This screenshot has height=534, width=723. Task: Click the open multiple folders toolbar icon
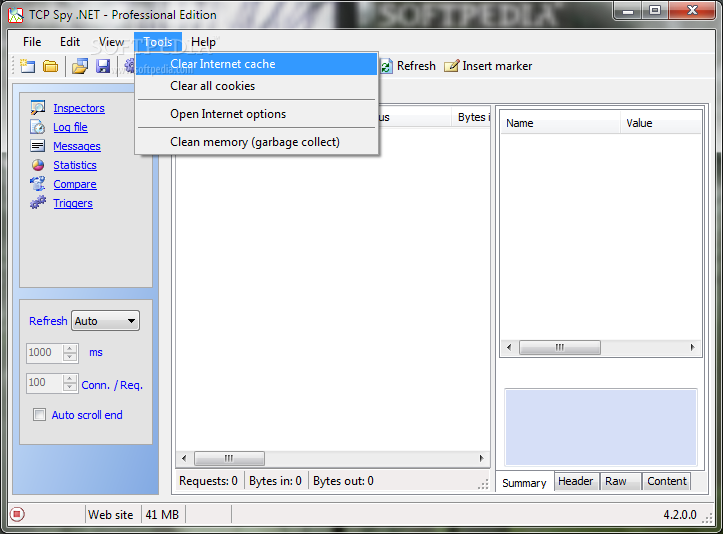pos(80,66)
